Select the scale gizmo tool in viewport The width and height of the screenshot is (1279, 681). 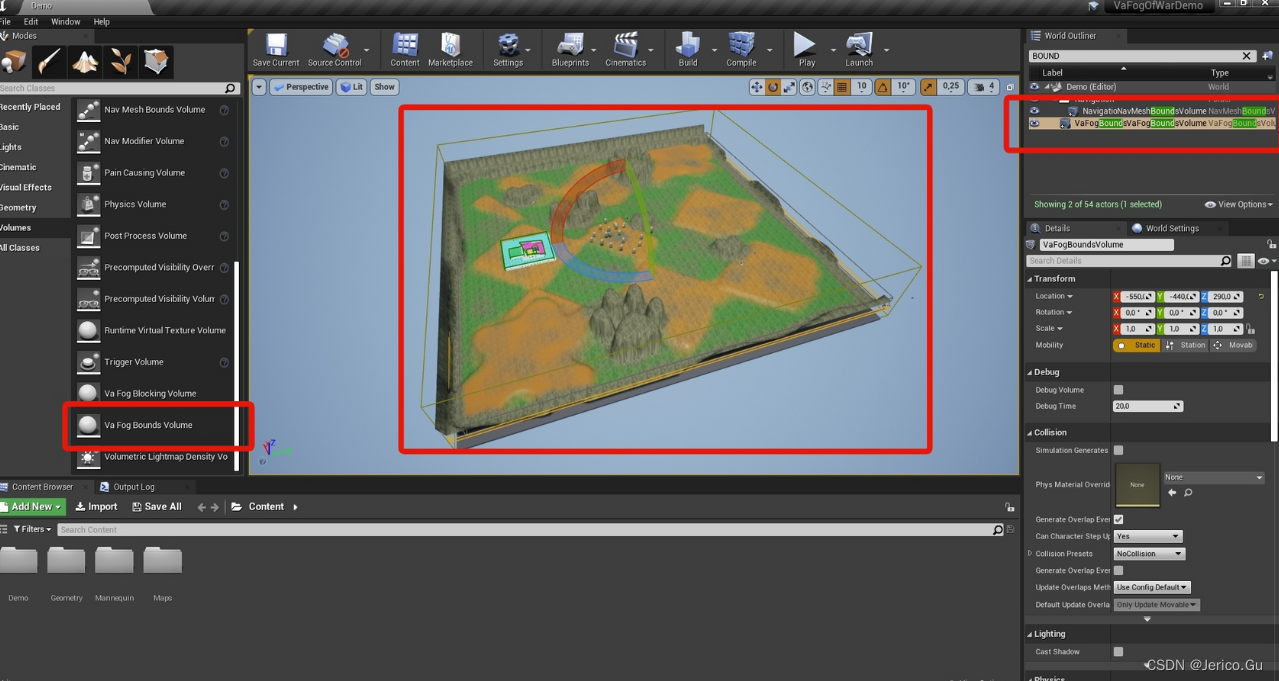tap(789, 87)
